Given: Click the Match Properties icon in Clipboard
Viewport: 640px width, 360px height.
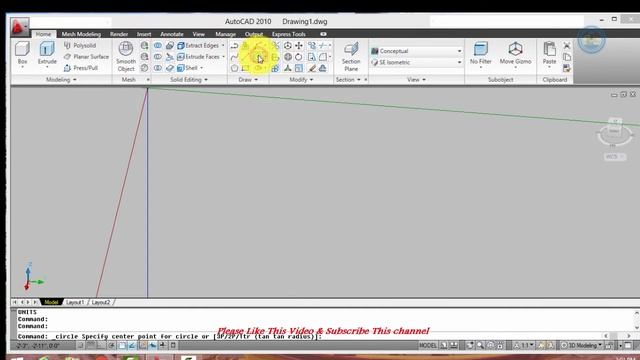Looking at the screenshot, I should point(567,68).
